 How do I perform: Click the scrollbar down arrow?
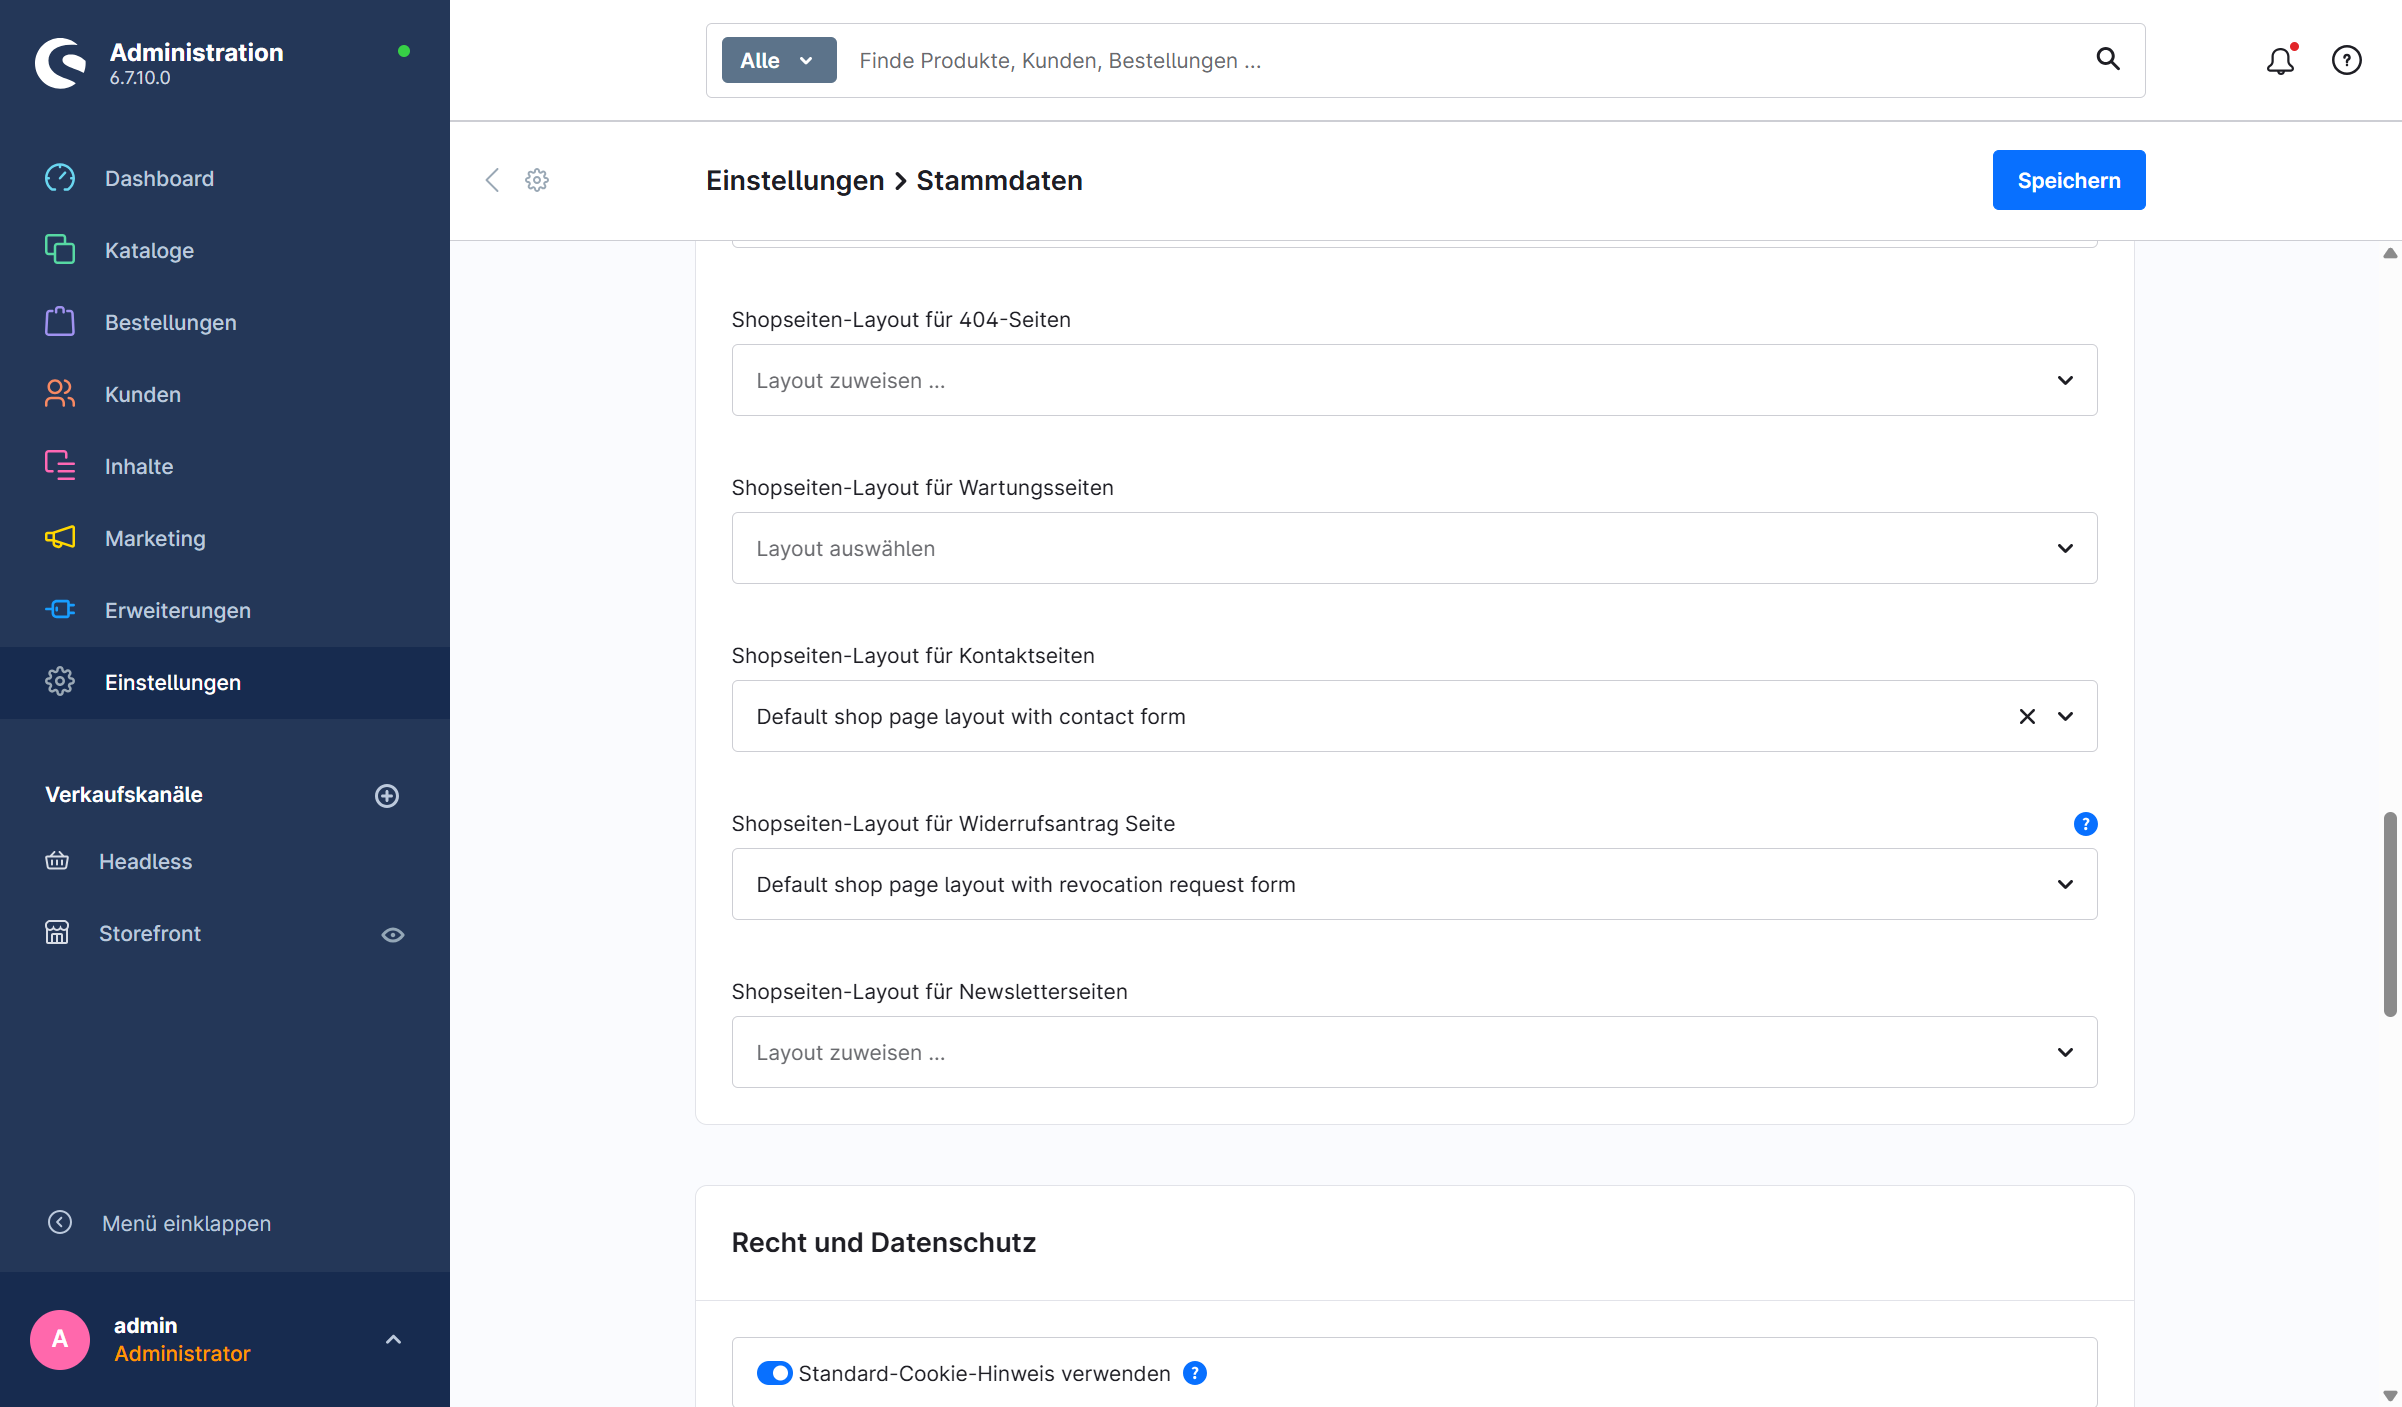(x=2390, y=1395)
